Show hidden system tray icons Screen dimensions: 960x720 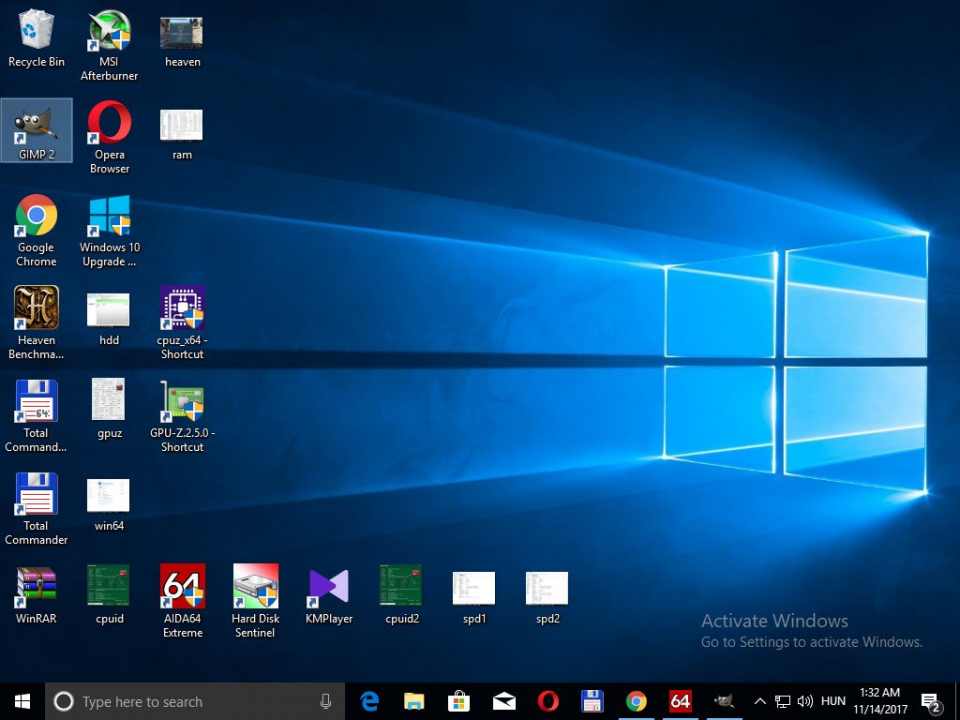(x=760, y=701)
